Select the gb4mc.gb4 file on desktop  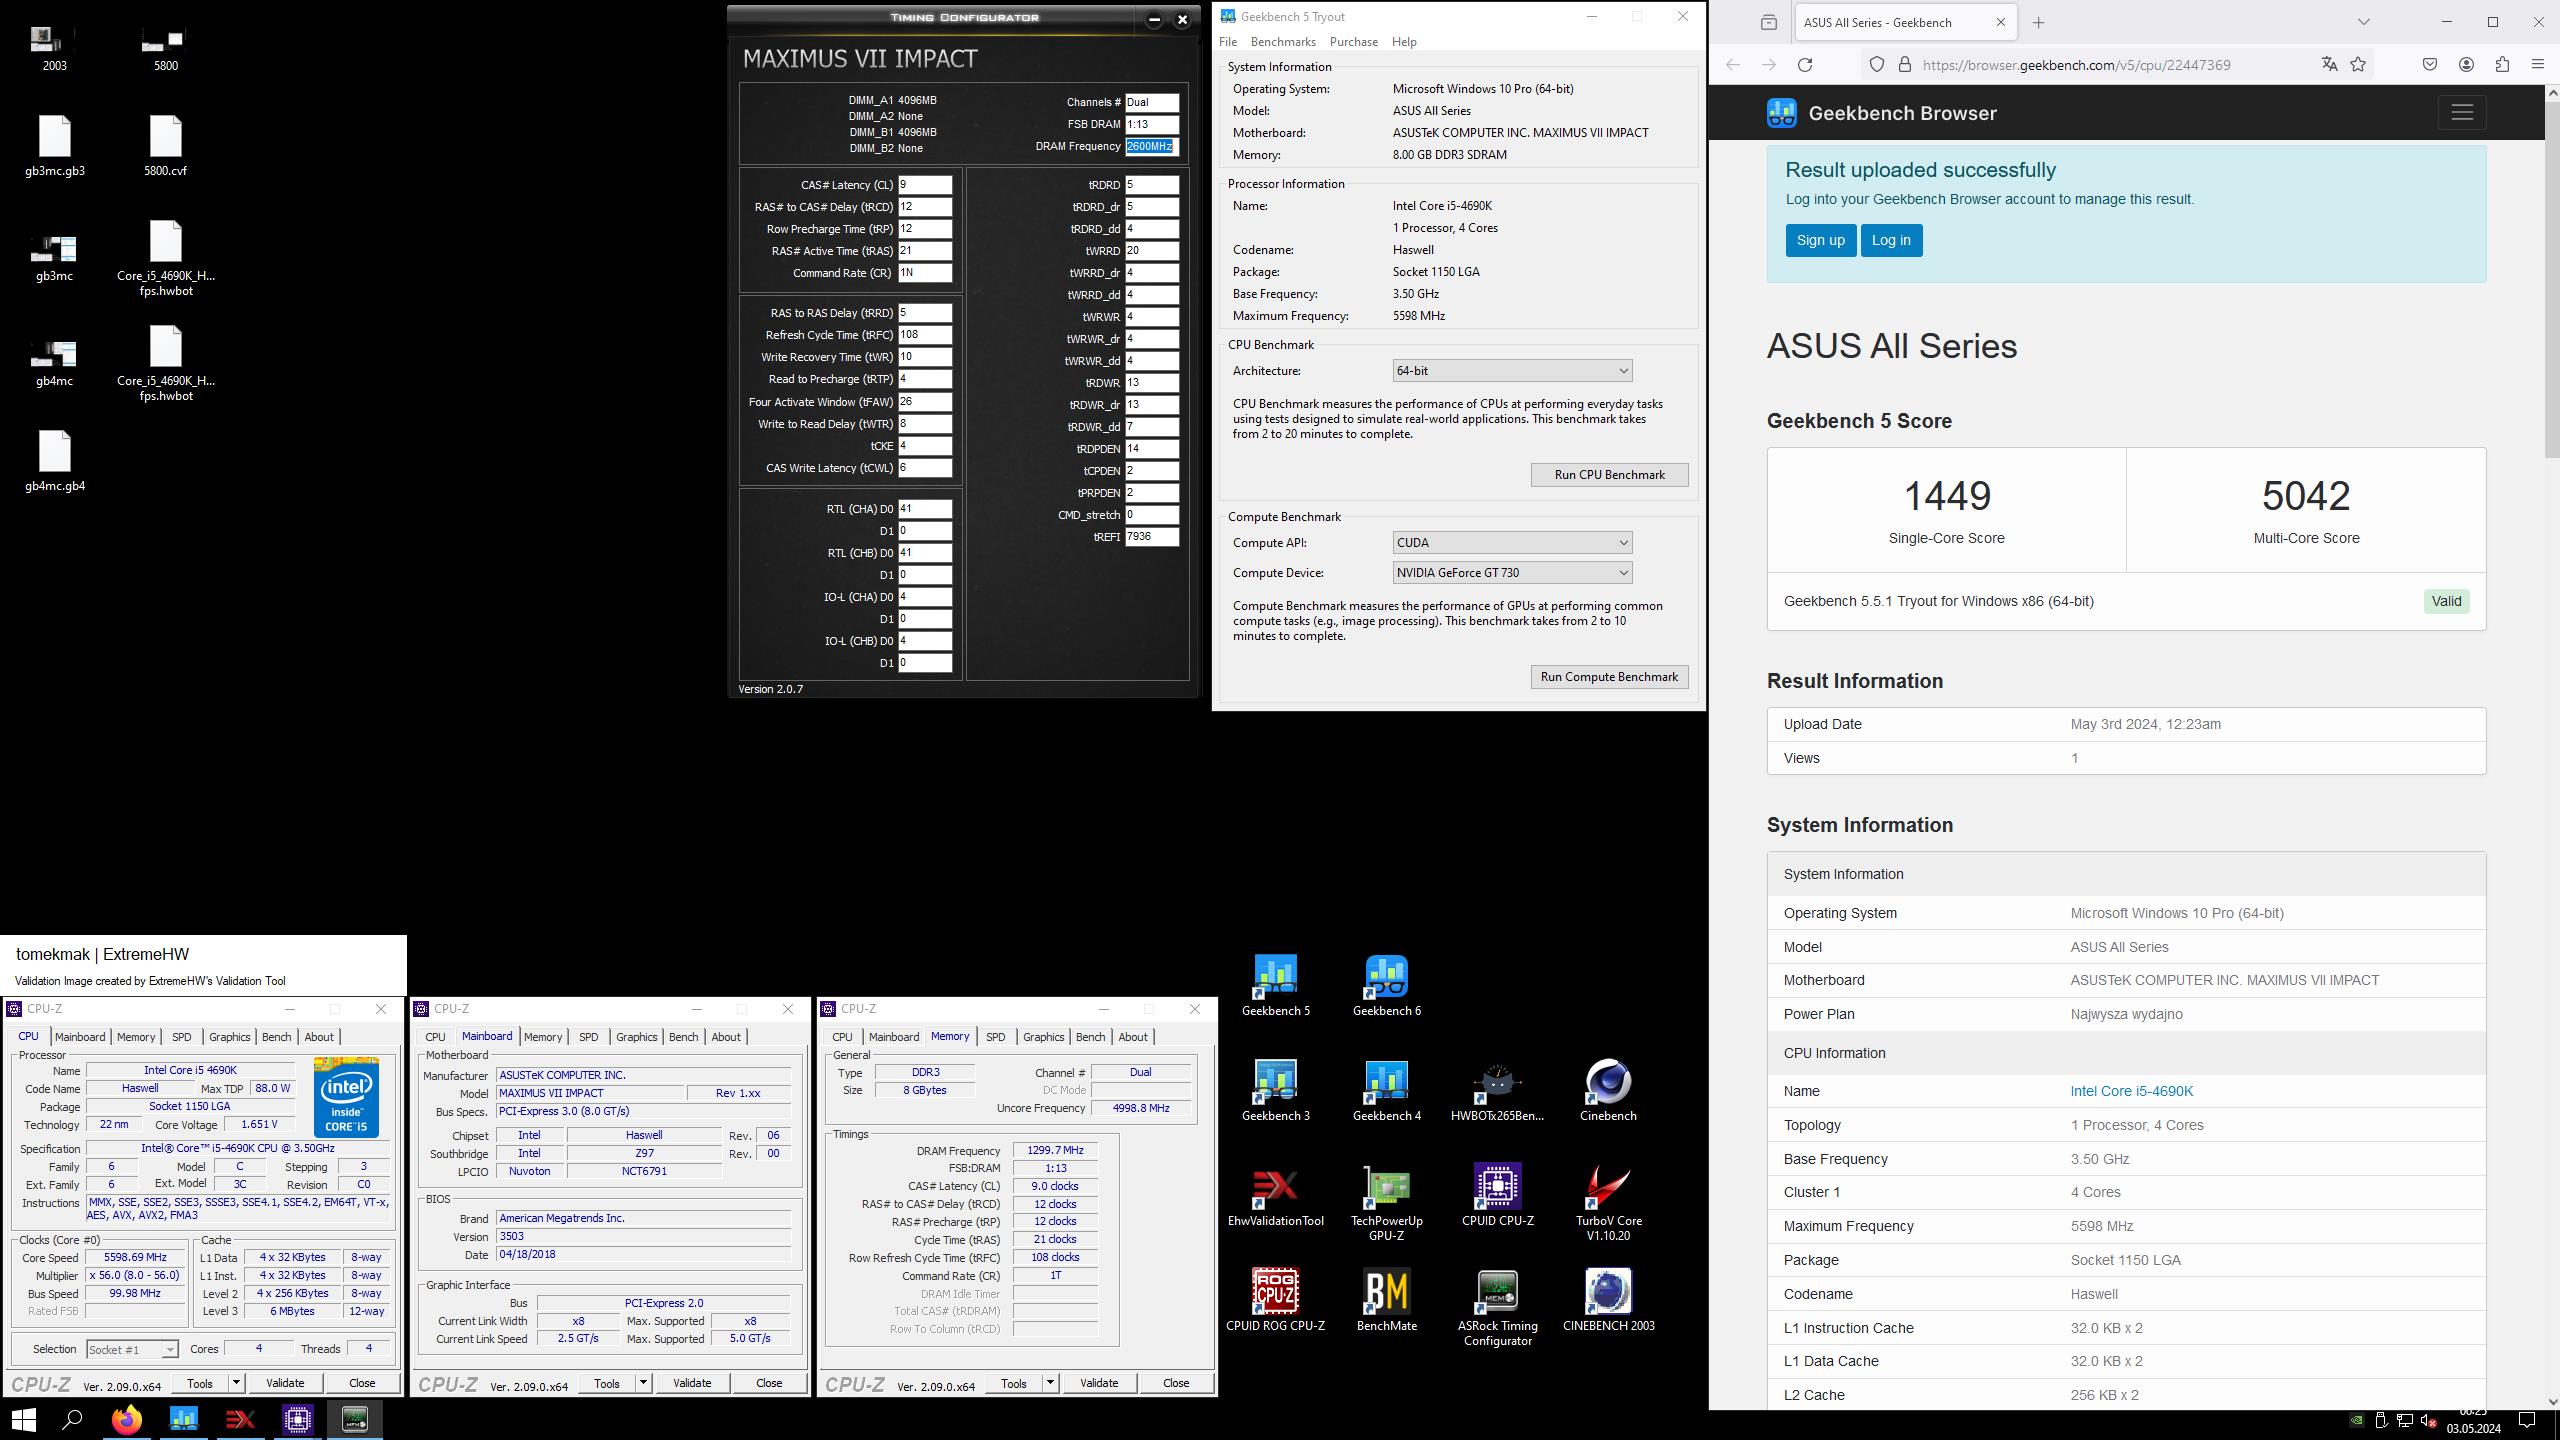click(55, 461)
